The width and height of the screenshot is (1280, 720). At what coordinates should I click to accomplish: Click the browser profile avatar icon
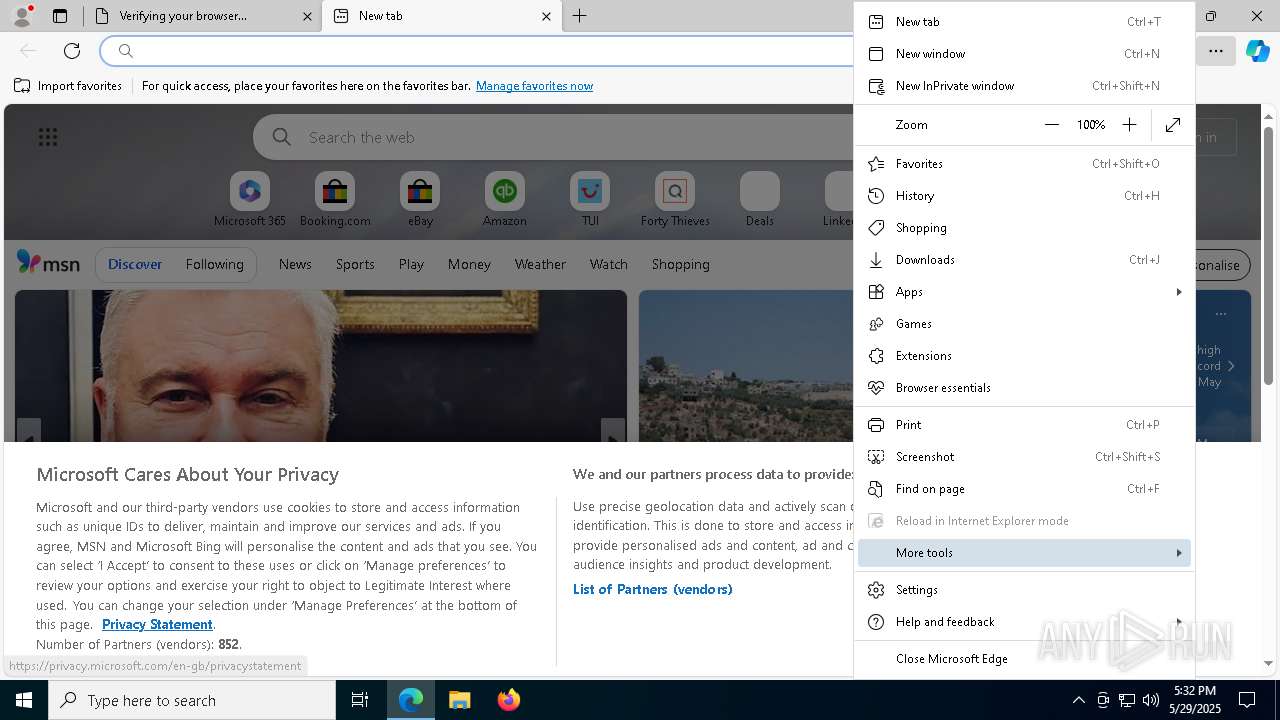click(21, 15)
